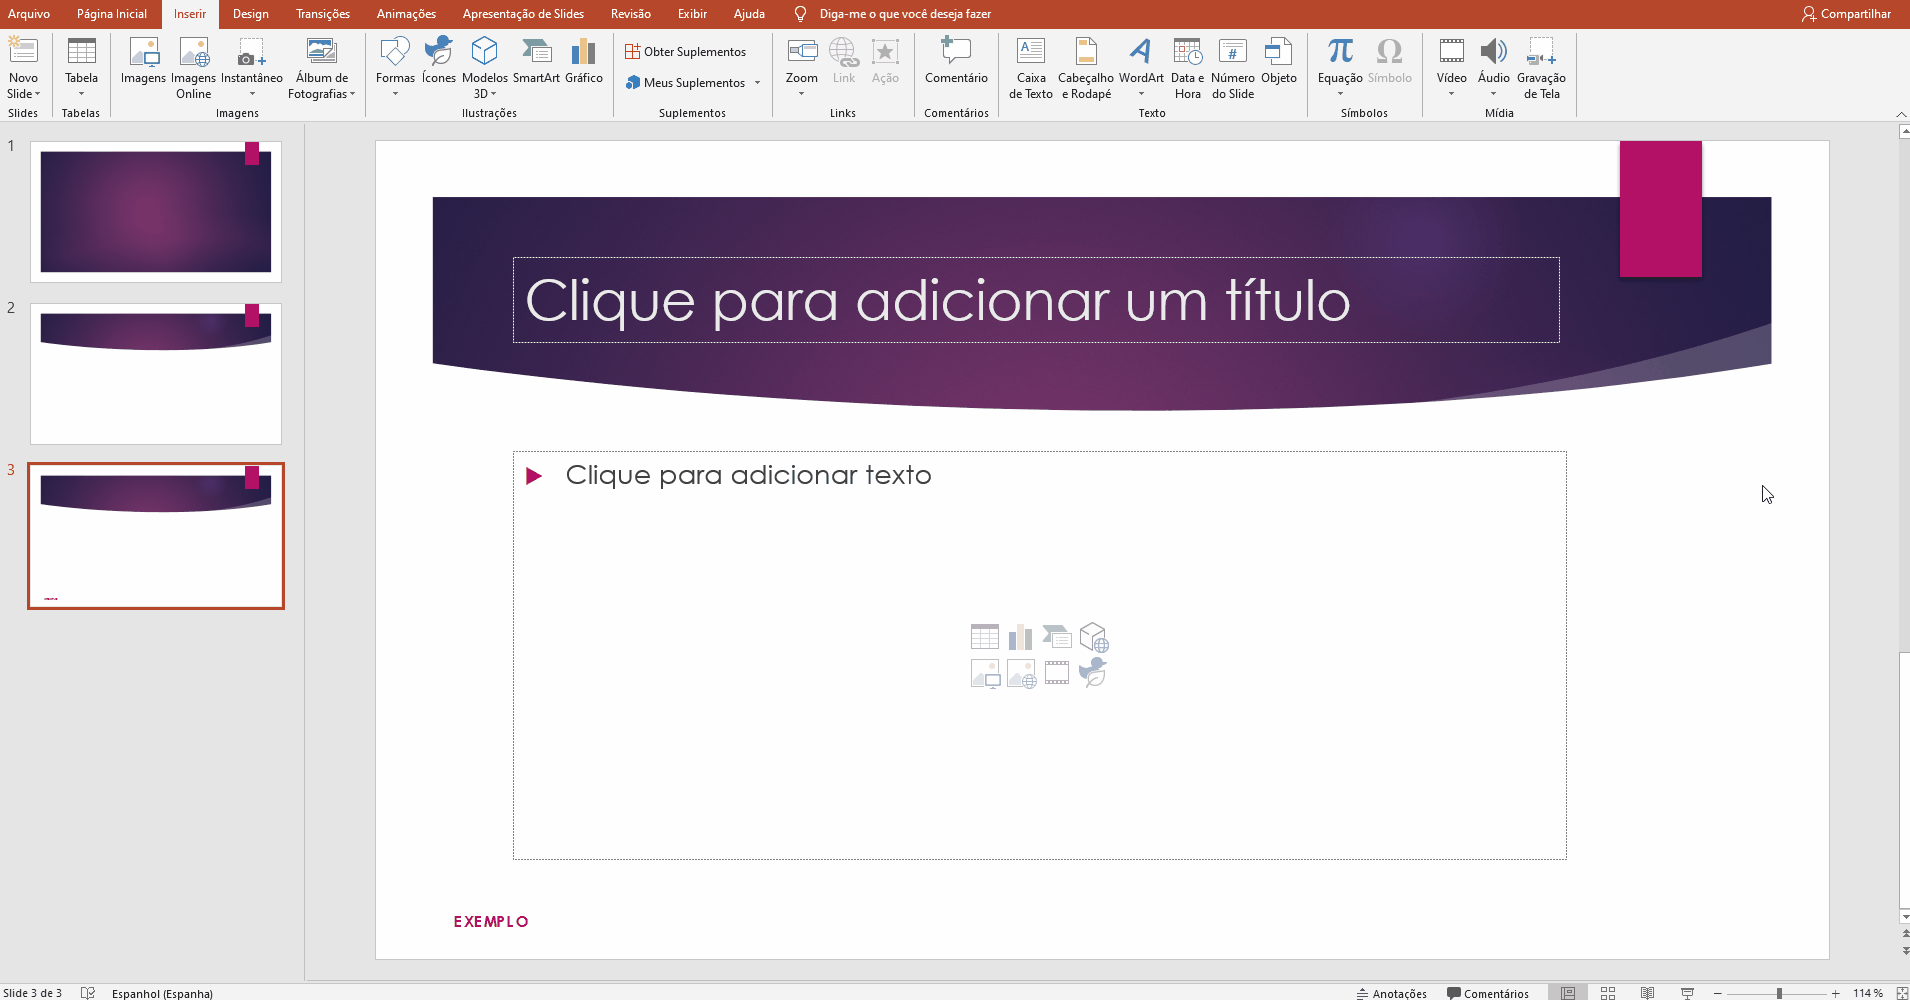This screenshot has height=1000, width=1910.
Task: Insert Ícones from the ribbon
Action: (438, 61)
